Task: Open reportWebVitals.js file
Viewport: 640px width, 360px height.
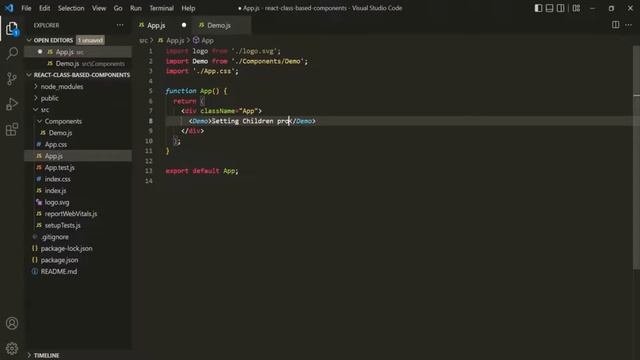Action: [71, 214]
